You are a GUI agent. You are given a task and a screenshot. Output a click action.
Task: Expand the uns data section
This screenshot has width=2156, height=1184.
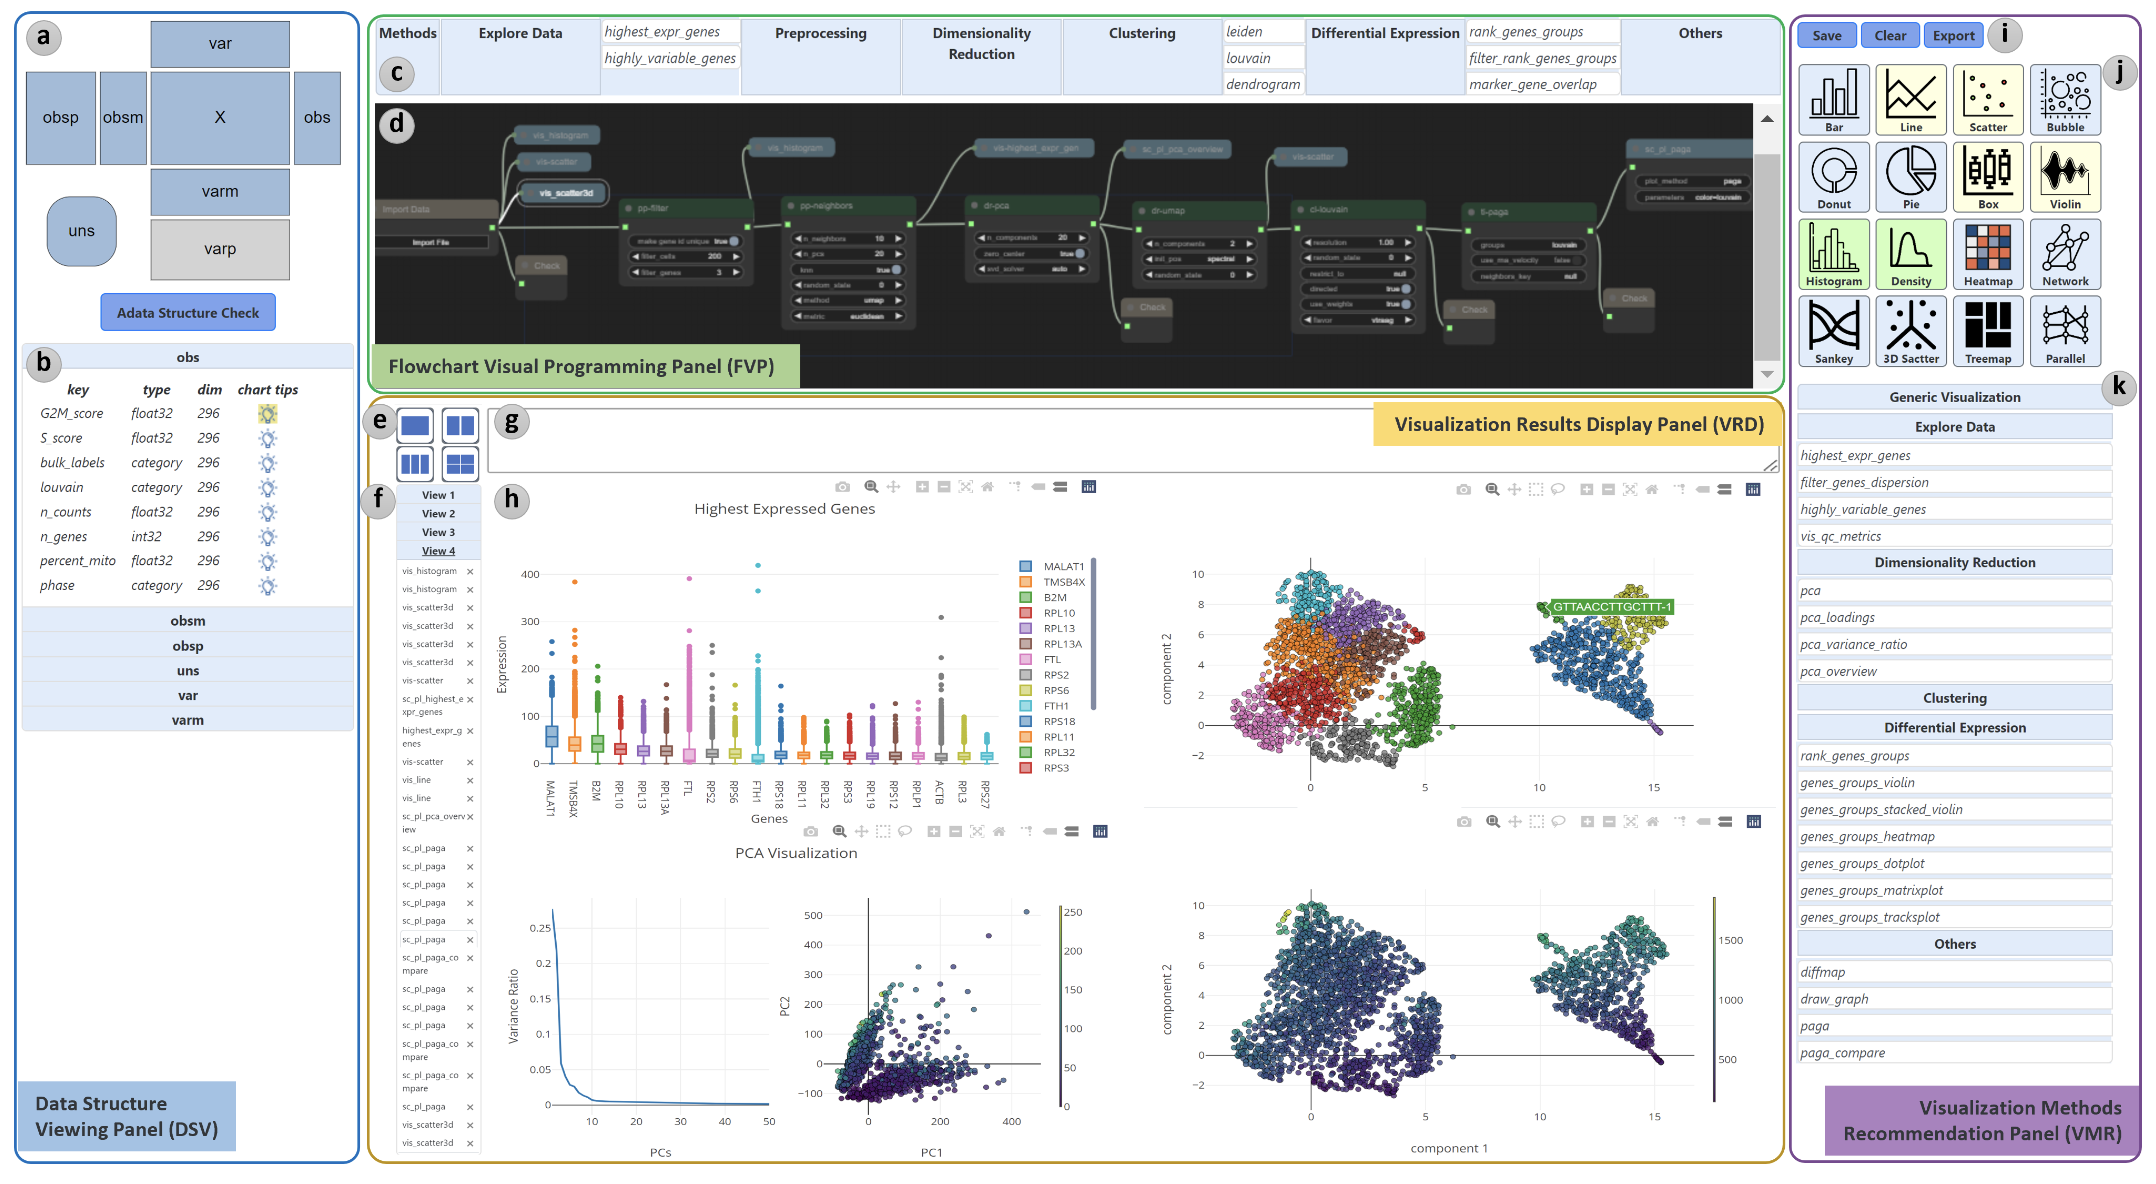point(188,671)
